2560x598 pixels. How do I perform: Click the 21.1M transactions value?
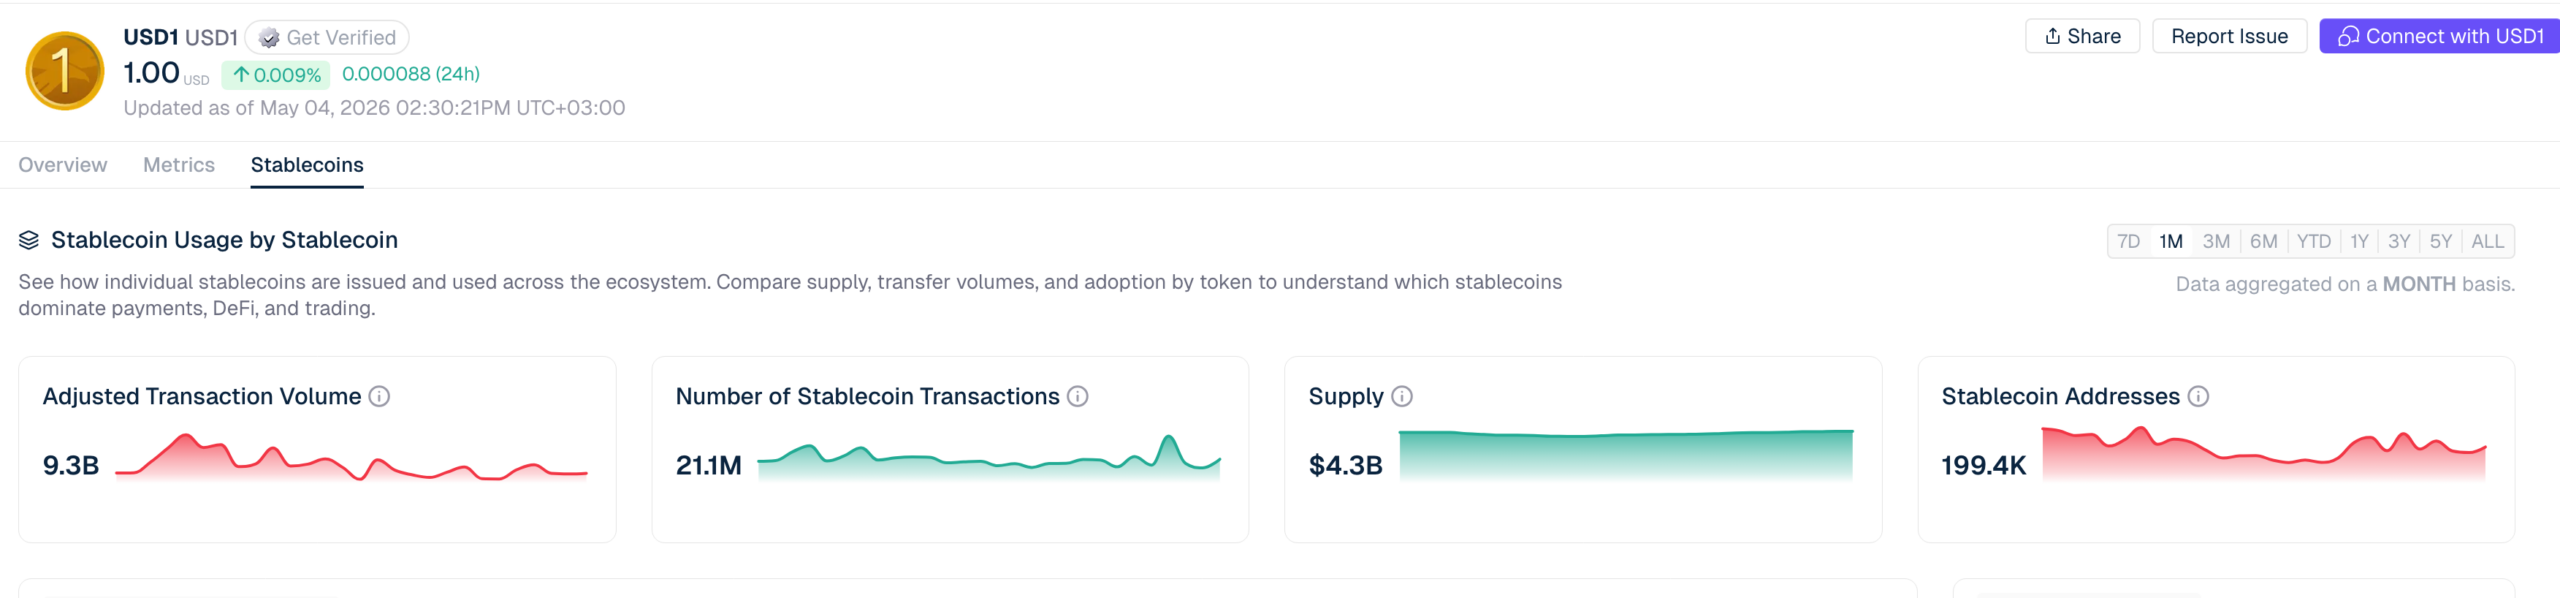709,465
